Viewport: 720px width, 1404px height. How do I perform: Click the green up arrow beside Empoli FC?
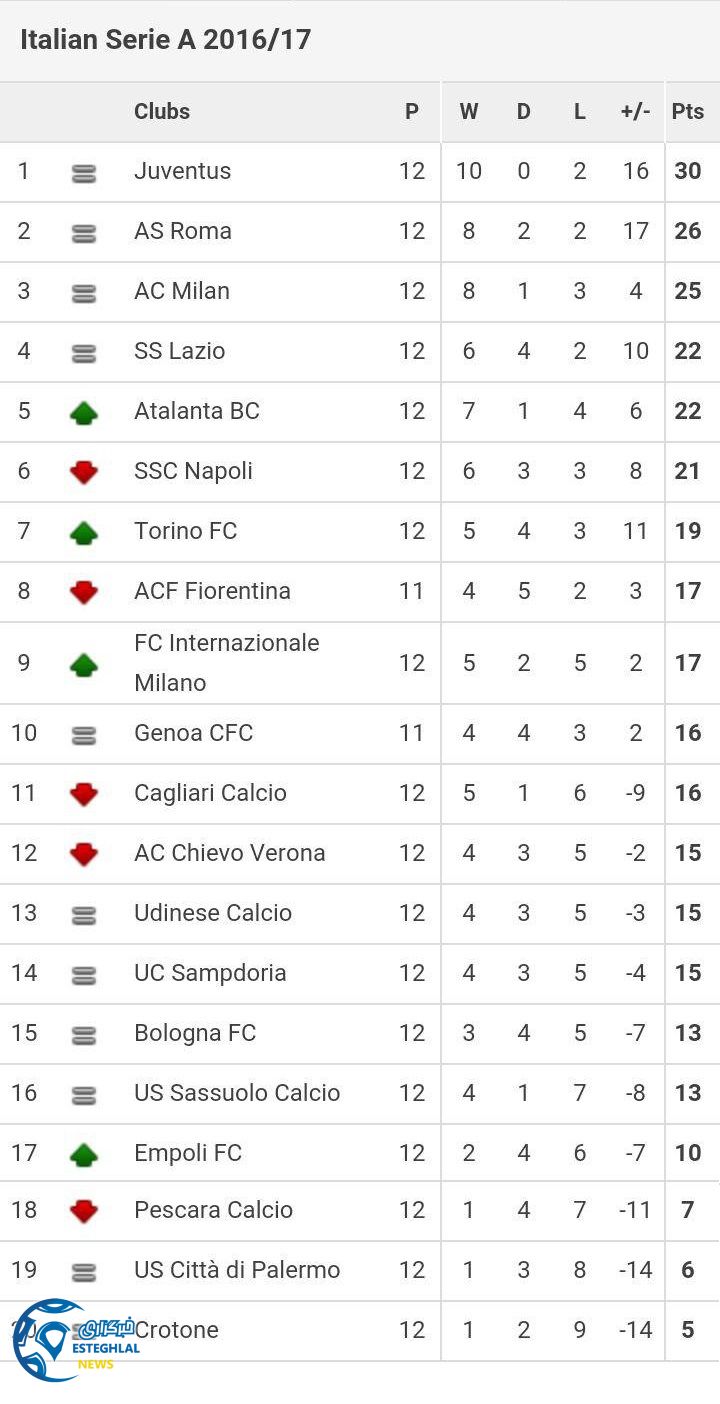84,1155
